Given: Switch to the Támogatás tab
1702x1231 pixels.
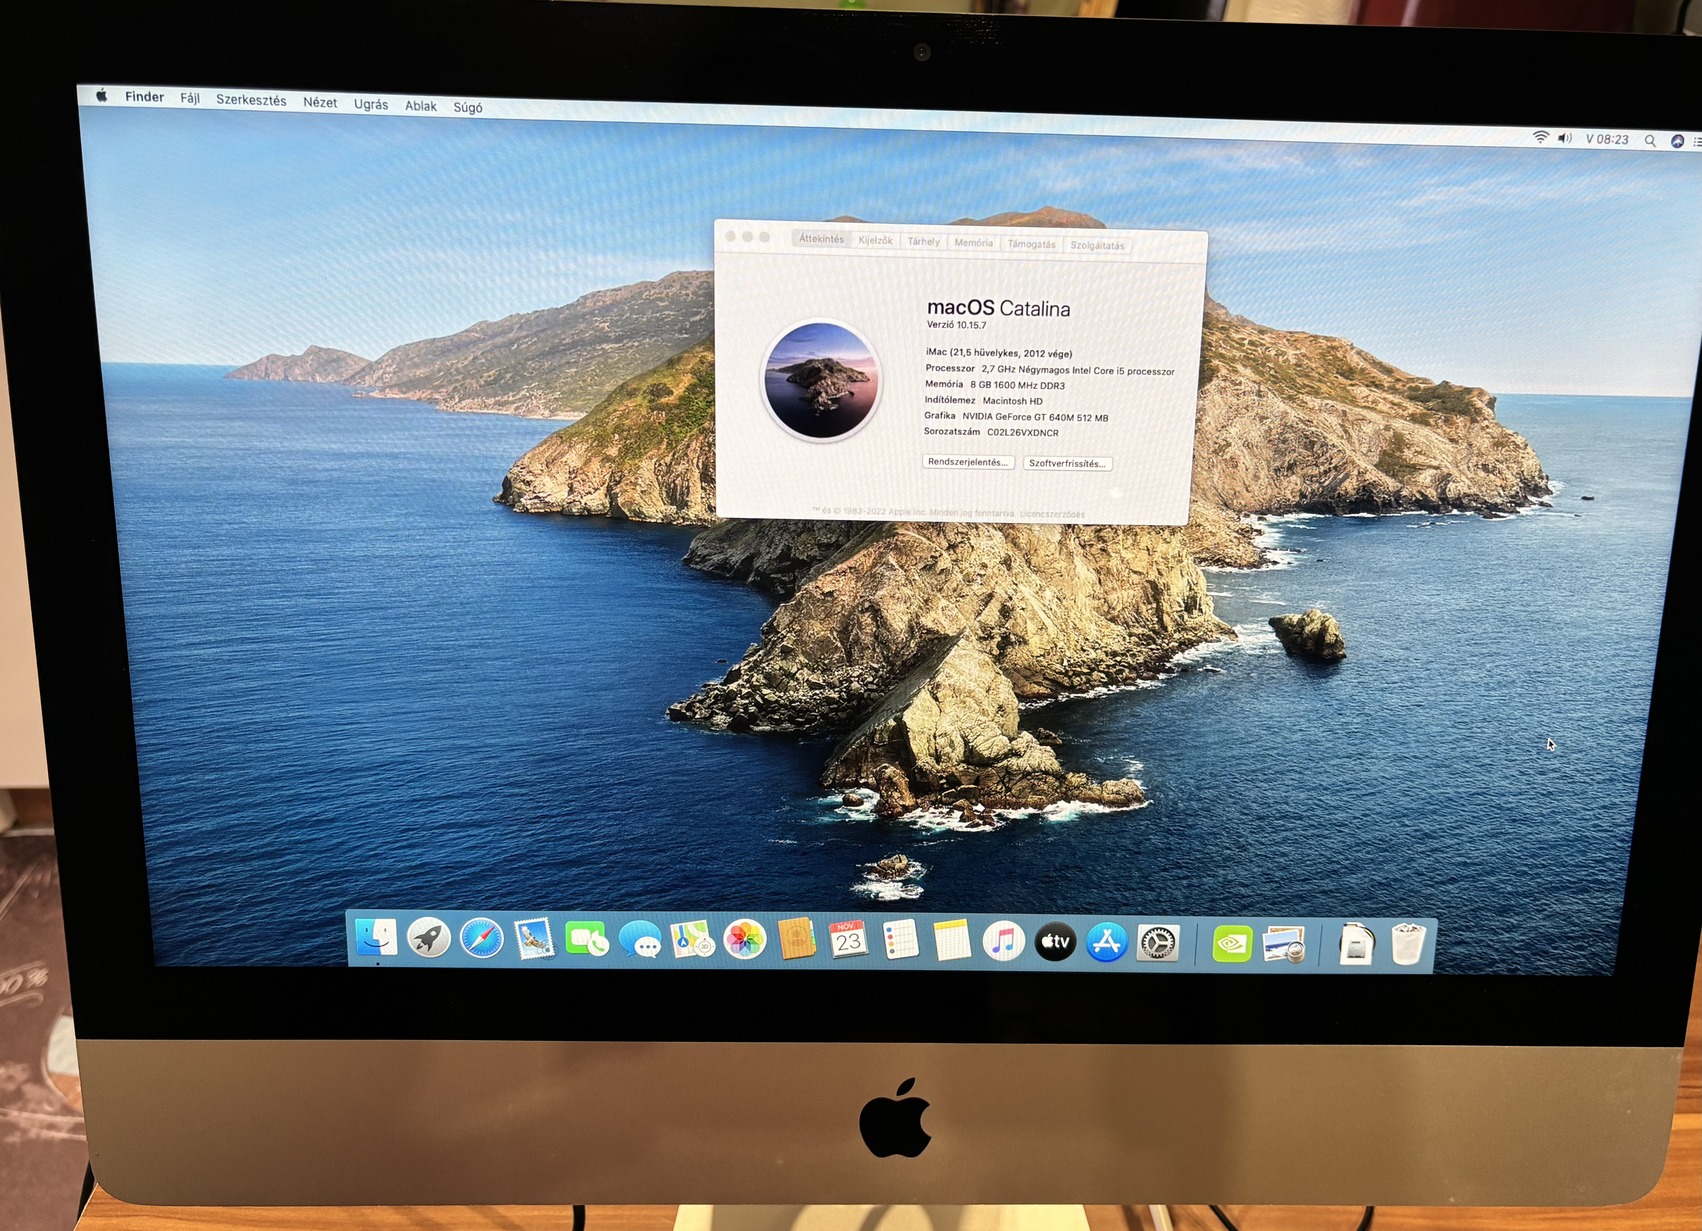Looking at the screenshot, I should [x=1031, y=244].
